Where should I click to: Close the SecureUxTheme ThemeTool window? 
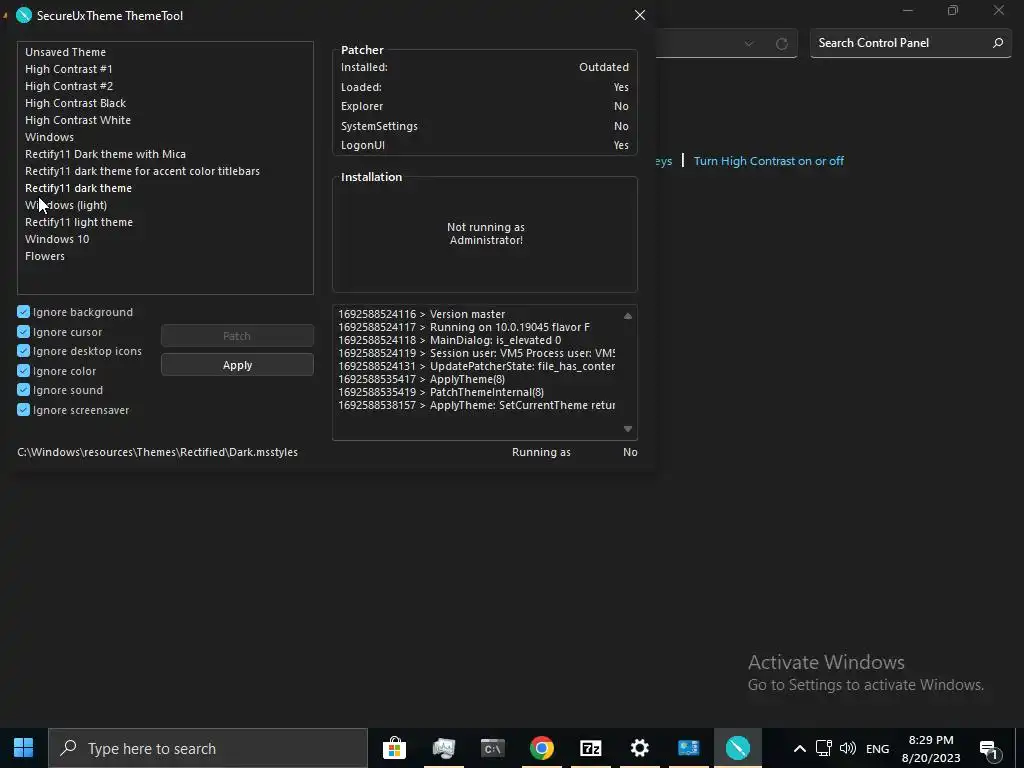point(639,15)
